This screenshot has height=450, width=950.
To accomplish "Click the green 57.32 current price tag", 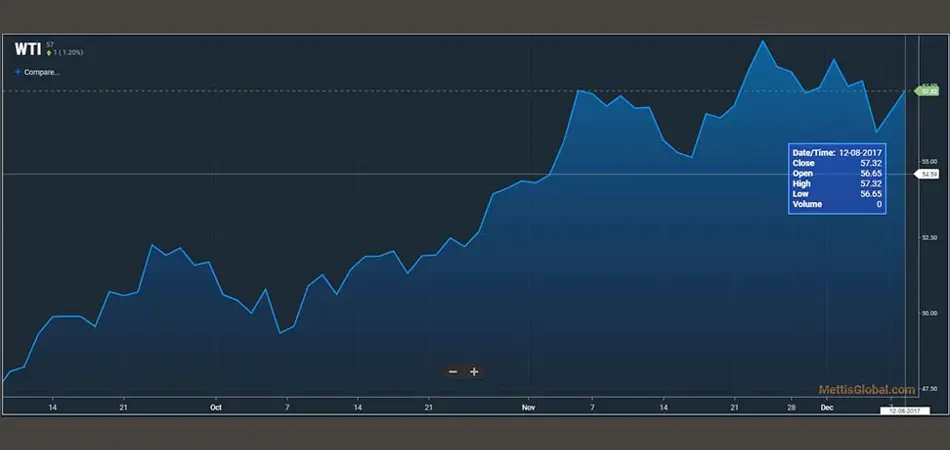I will click(927, 91).
